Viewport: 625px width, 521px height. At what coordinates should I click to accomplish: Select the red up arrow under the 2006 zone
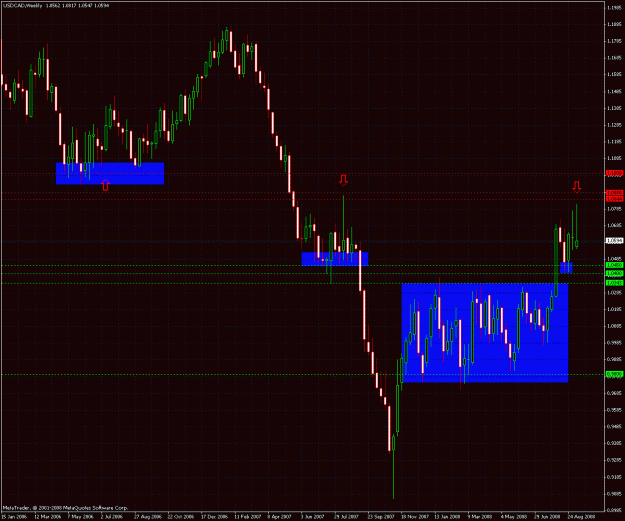tap(105, 185)
